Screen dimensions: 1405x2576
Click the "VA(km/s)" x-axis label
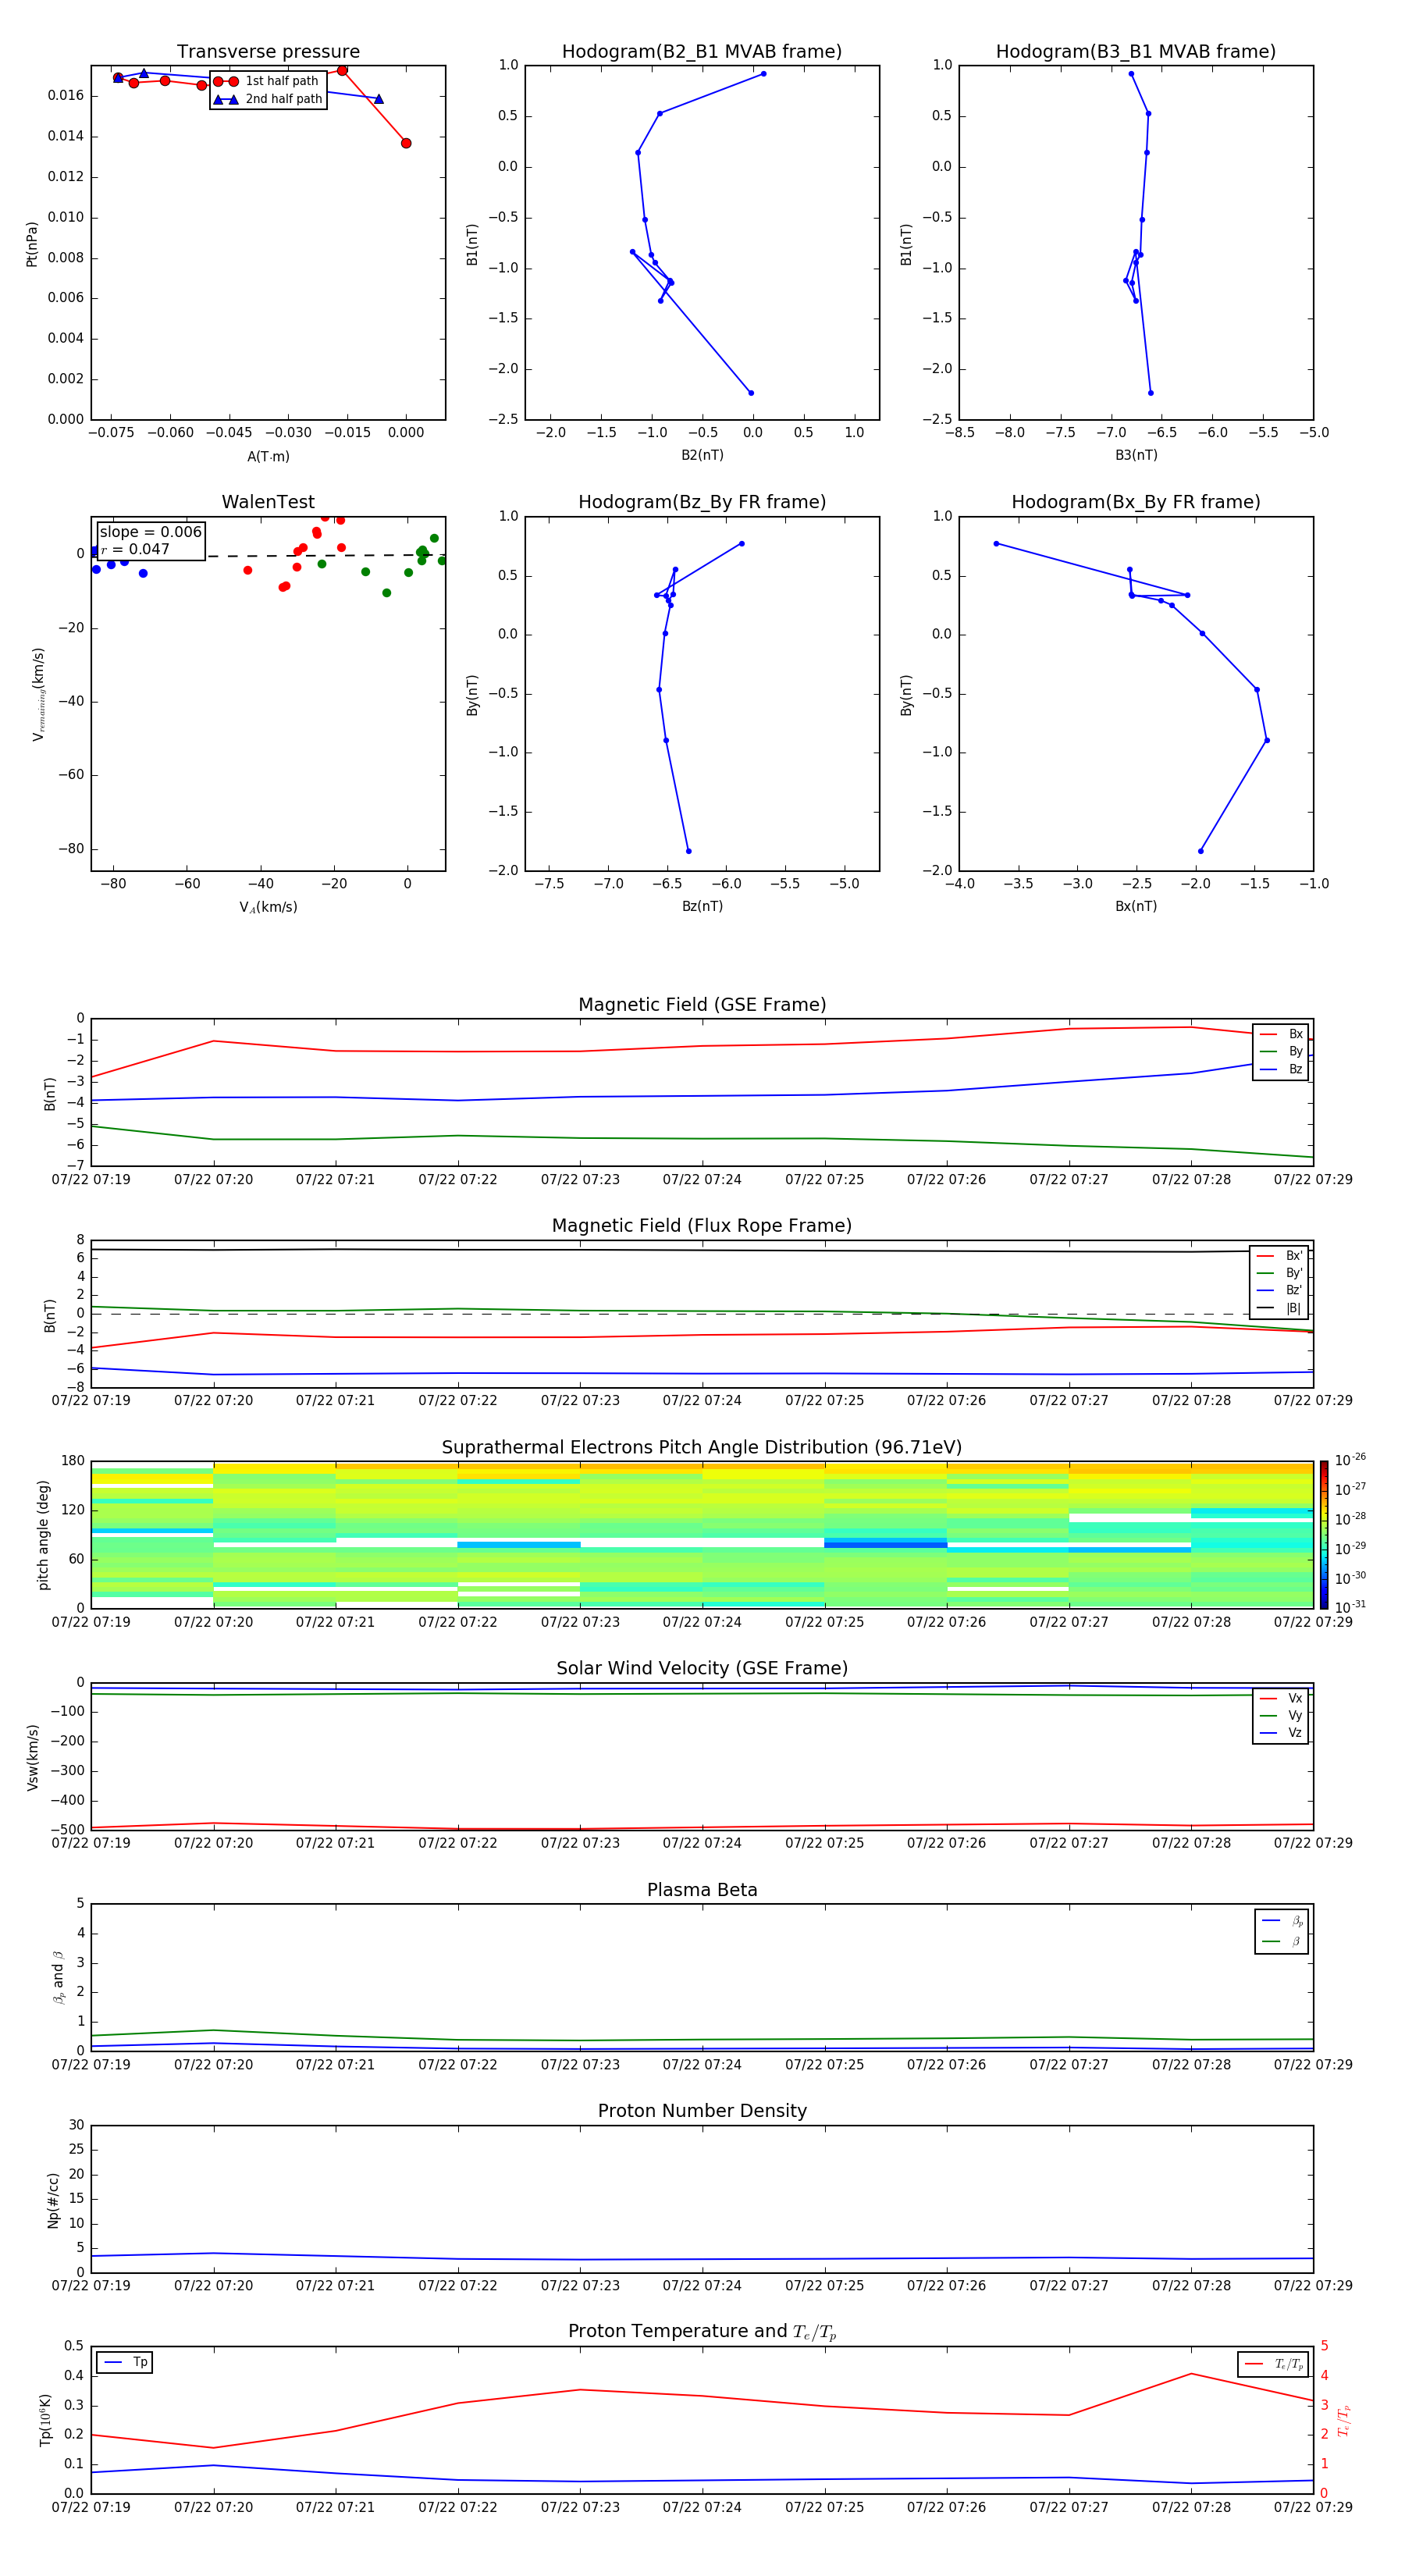(x=268, y=908)
